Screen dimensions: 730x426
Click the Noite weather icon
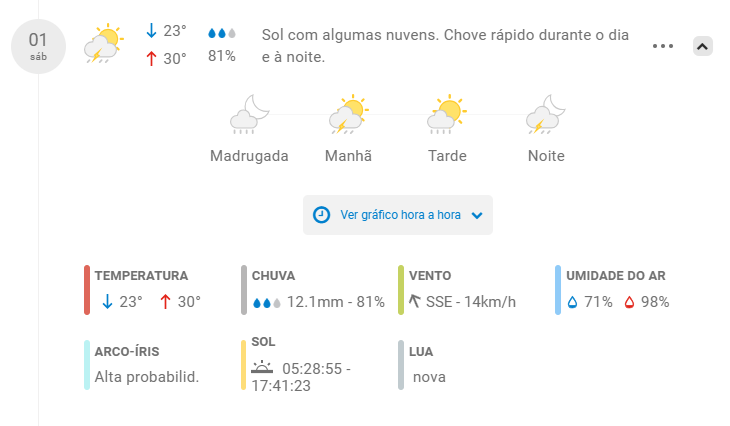click(546, 115)
